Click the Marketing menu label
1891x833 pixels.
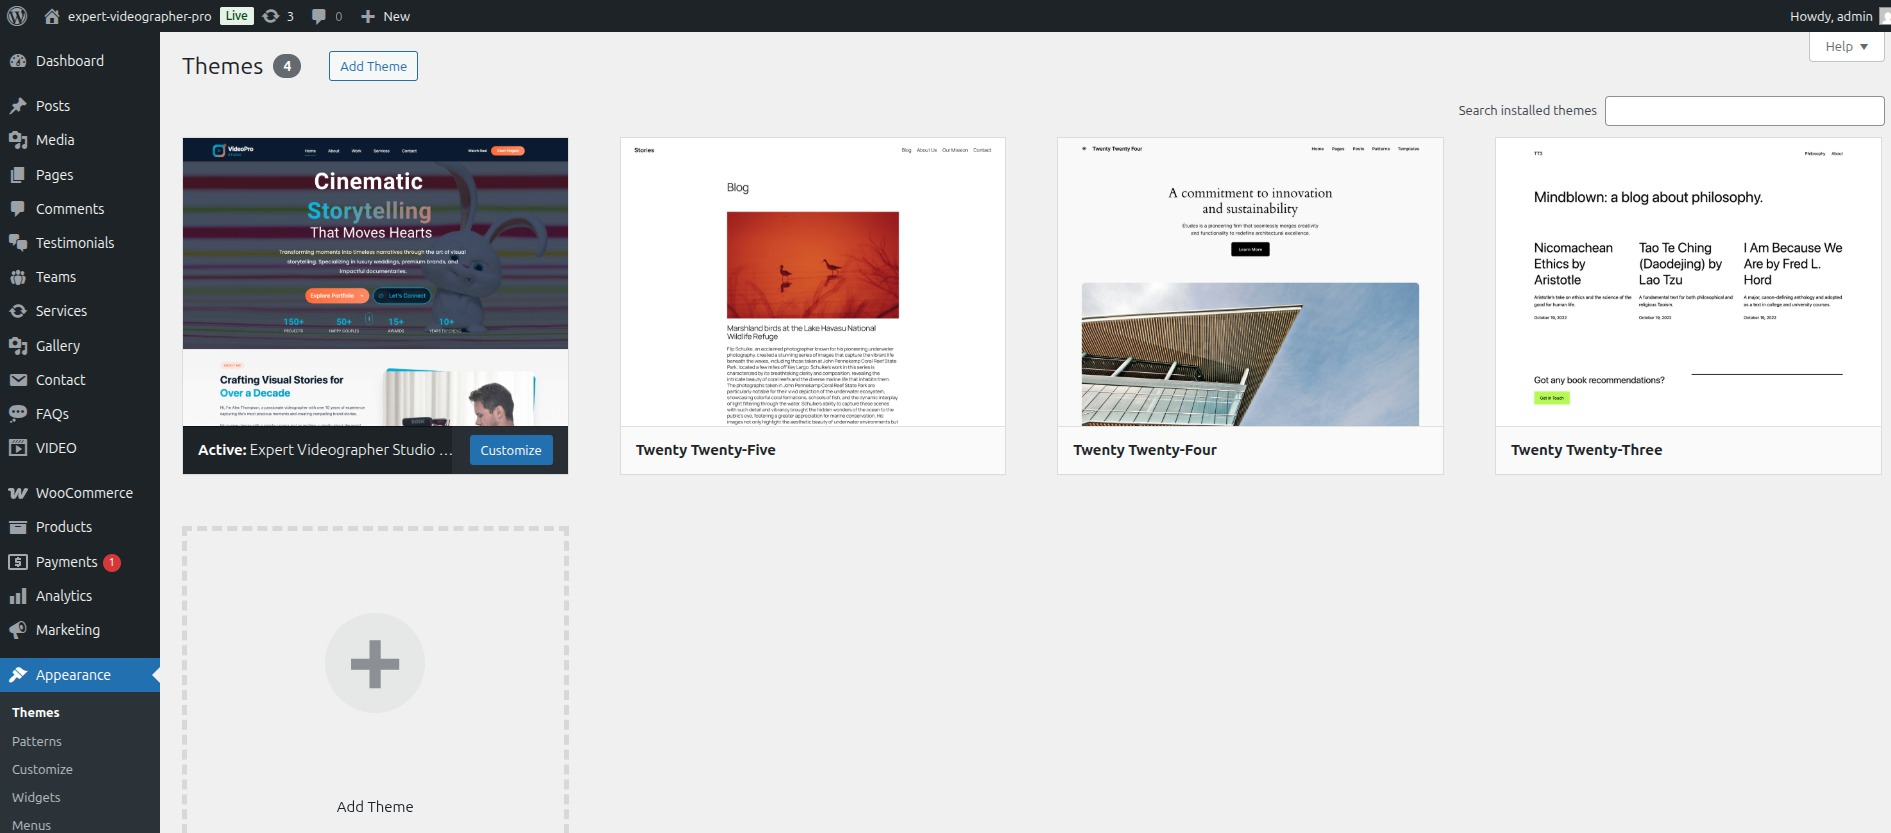[x=68, y=630]
